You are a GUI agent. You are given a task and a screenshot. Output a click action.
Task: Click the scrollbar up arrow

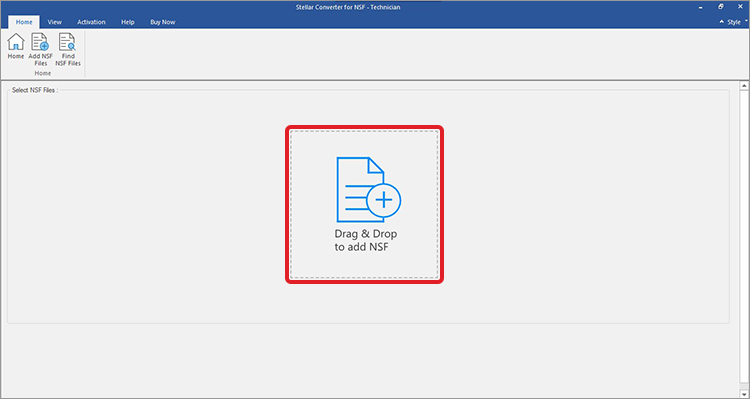[744, 86]
